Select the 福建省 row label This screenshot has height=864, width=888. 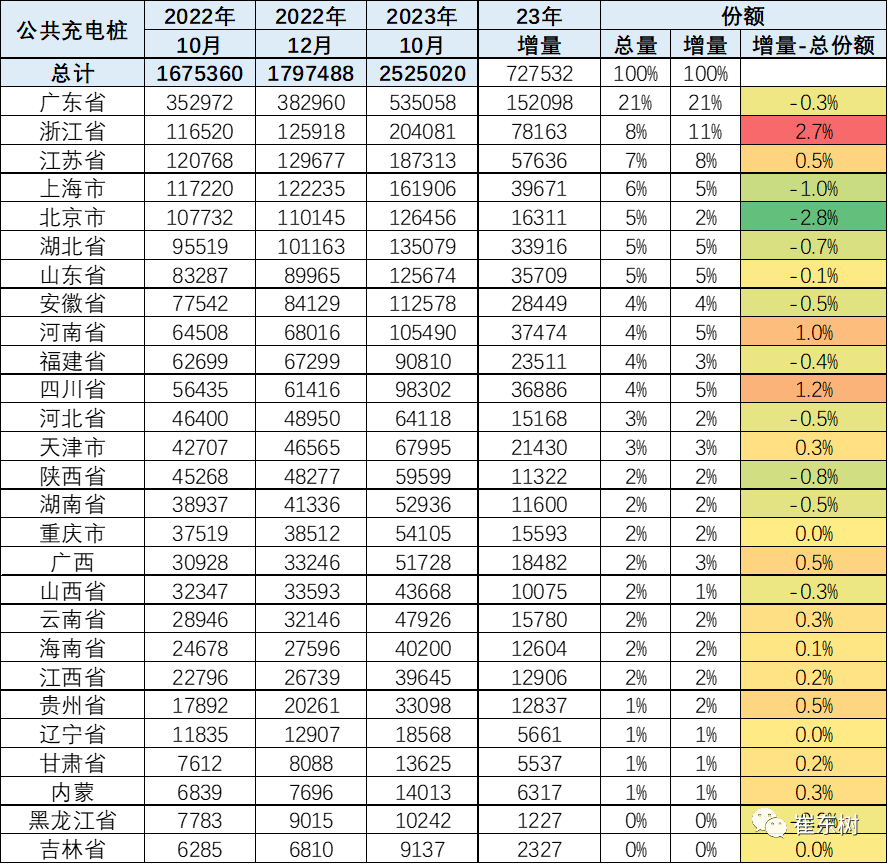point(72,361)
